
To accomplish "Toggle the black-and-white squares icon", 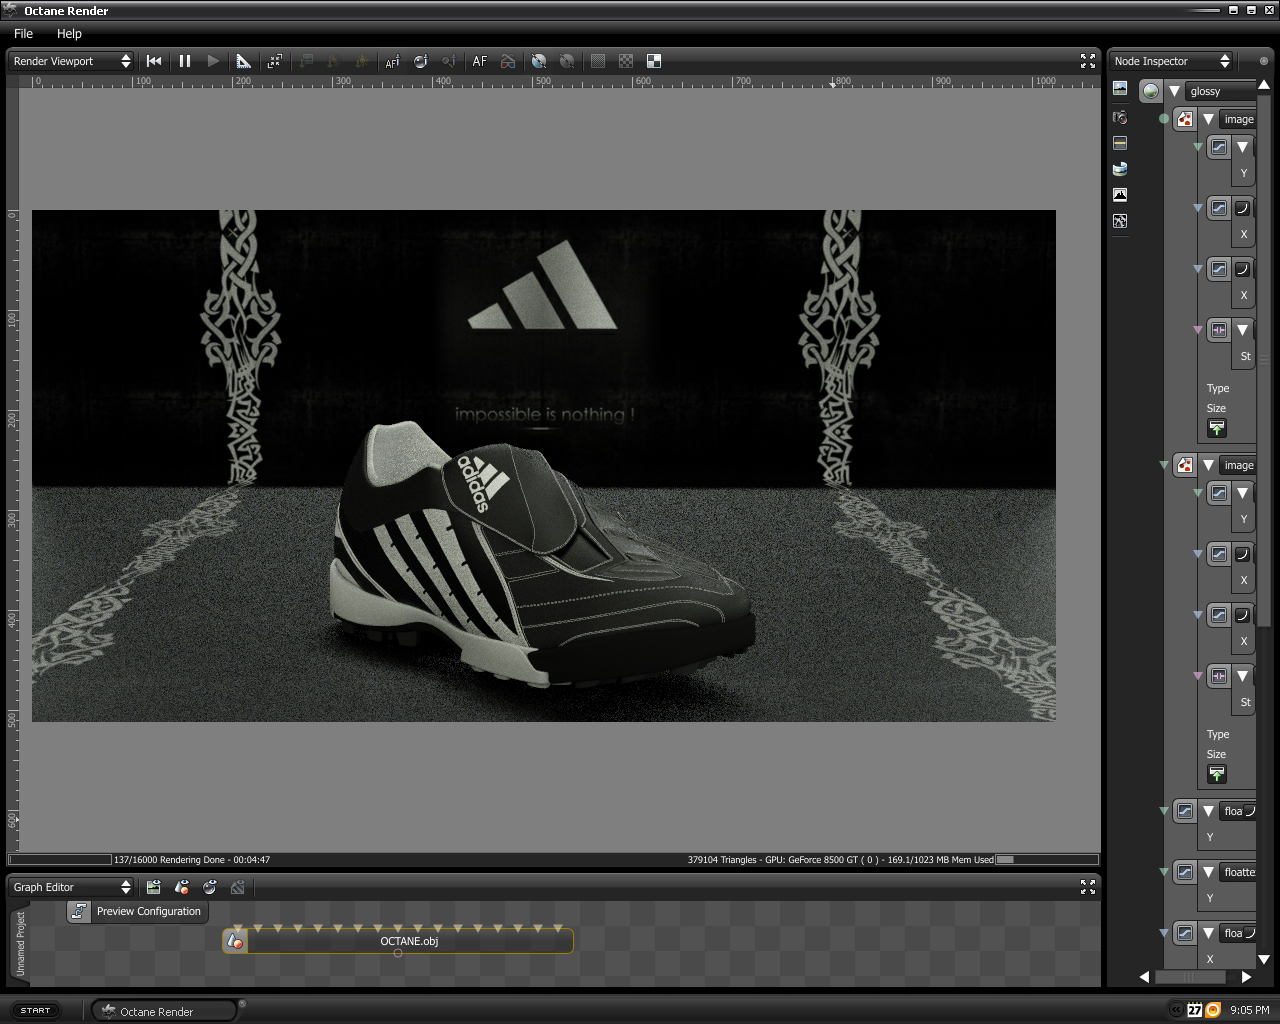I will tap(654, 61).
